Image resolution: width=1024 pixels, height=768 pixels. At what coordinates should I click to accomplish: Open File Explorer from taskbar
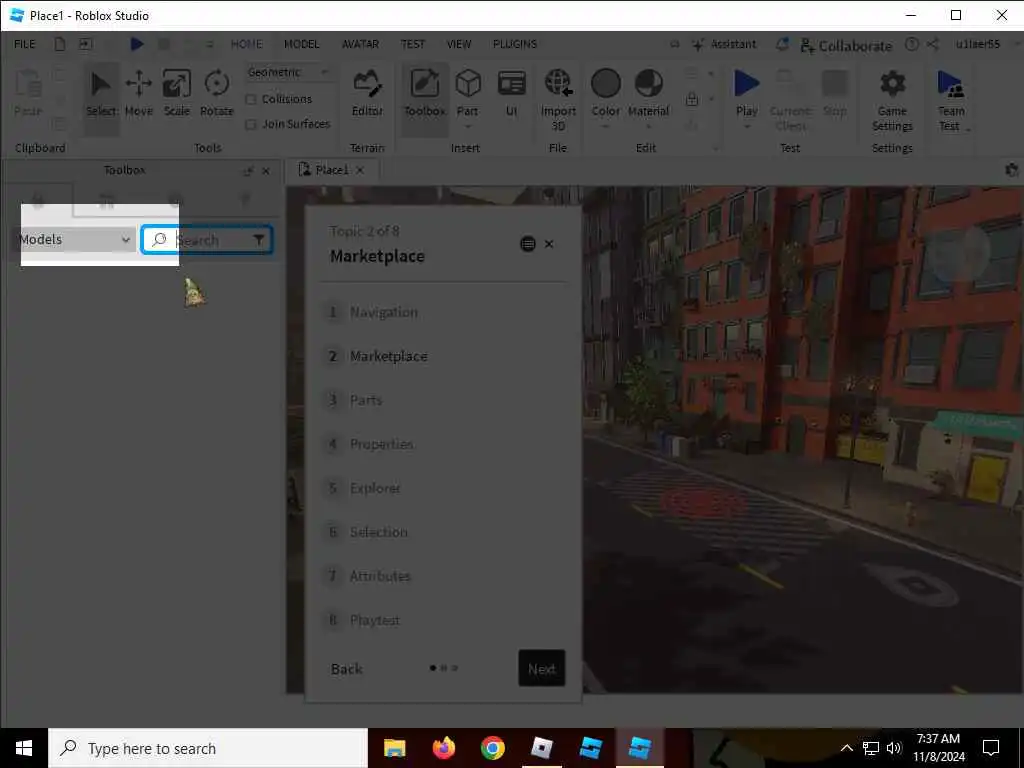coord(394,748)
